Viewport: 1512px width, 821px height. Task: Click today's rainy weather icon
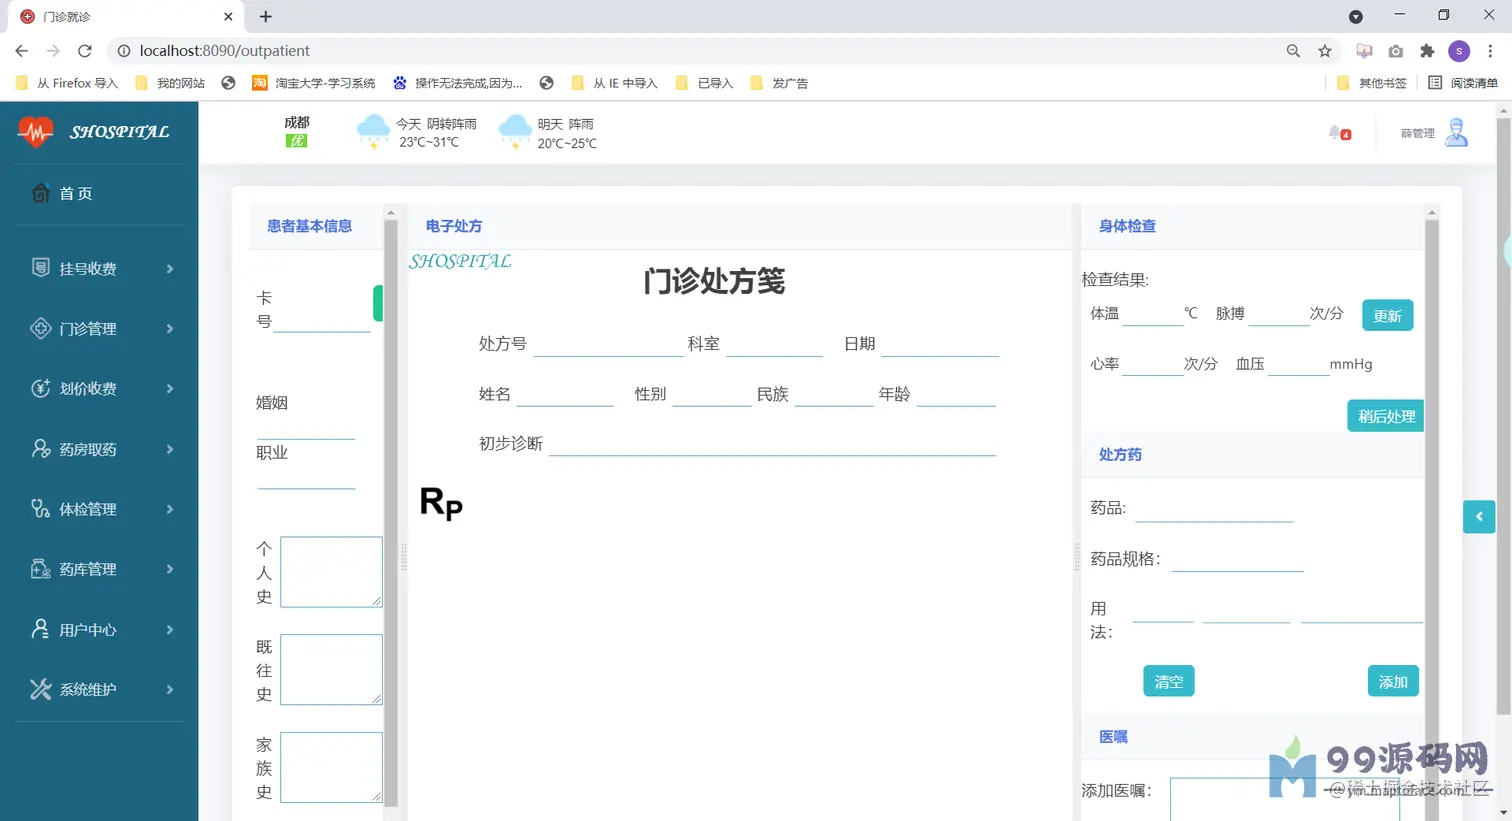373,131
